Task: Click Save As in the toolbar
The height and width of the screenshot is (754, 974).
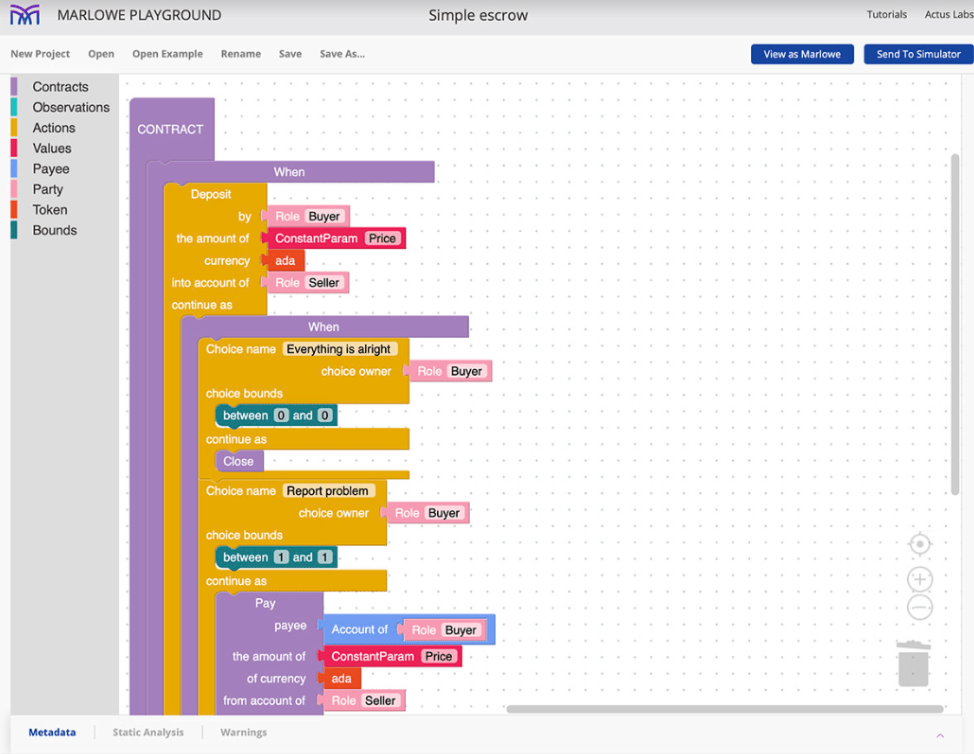Action: click(342, 54)
